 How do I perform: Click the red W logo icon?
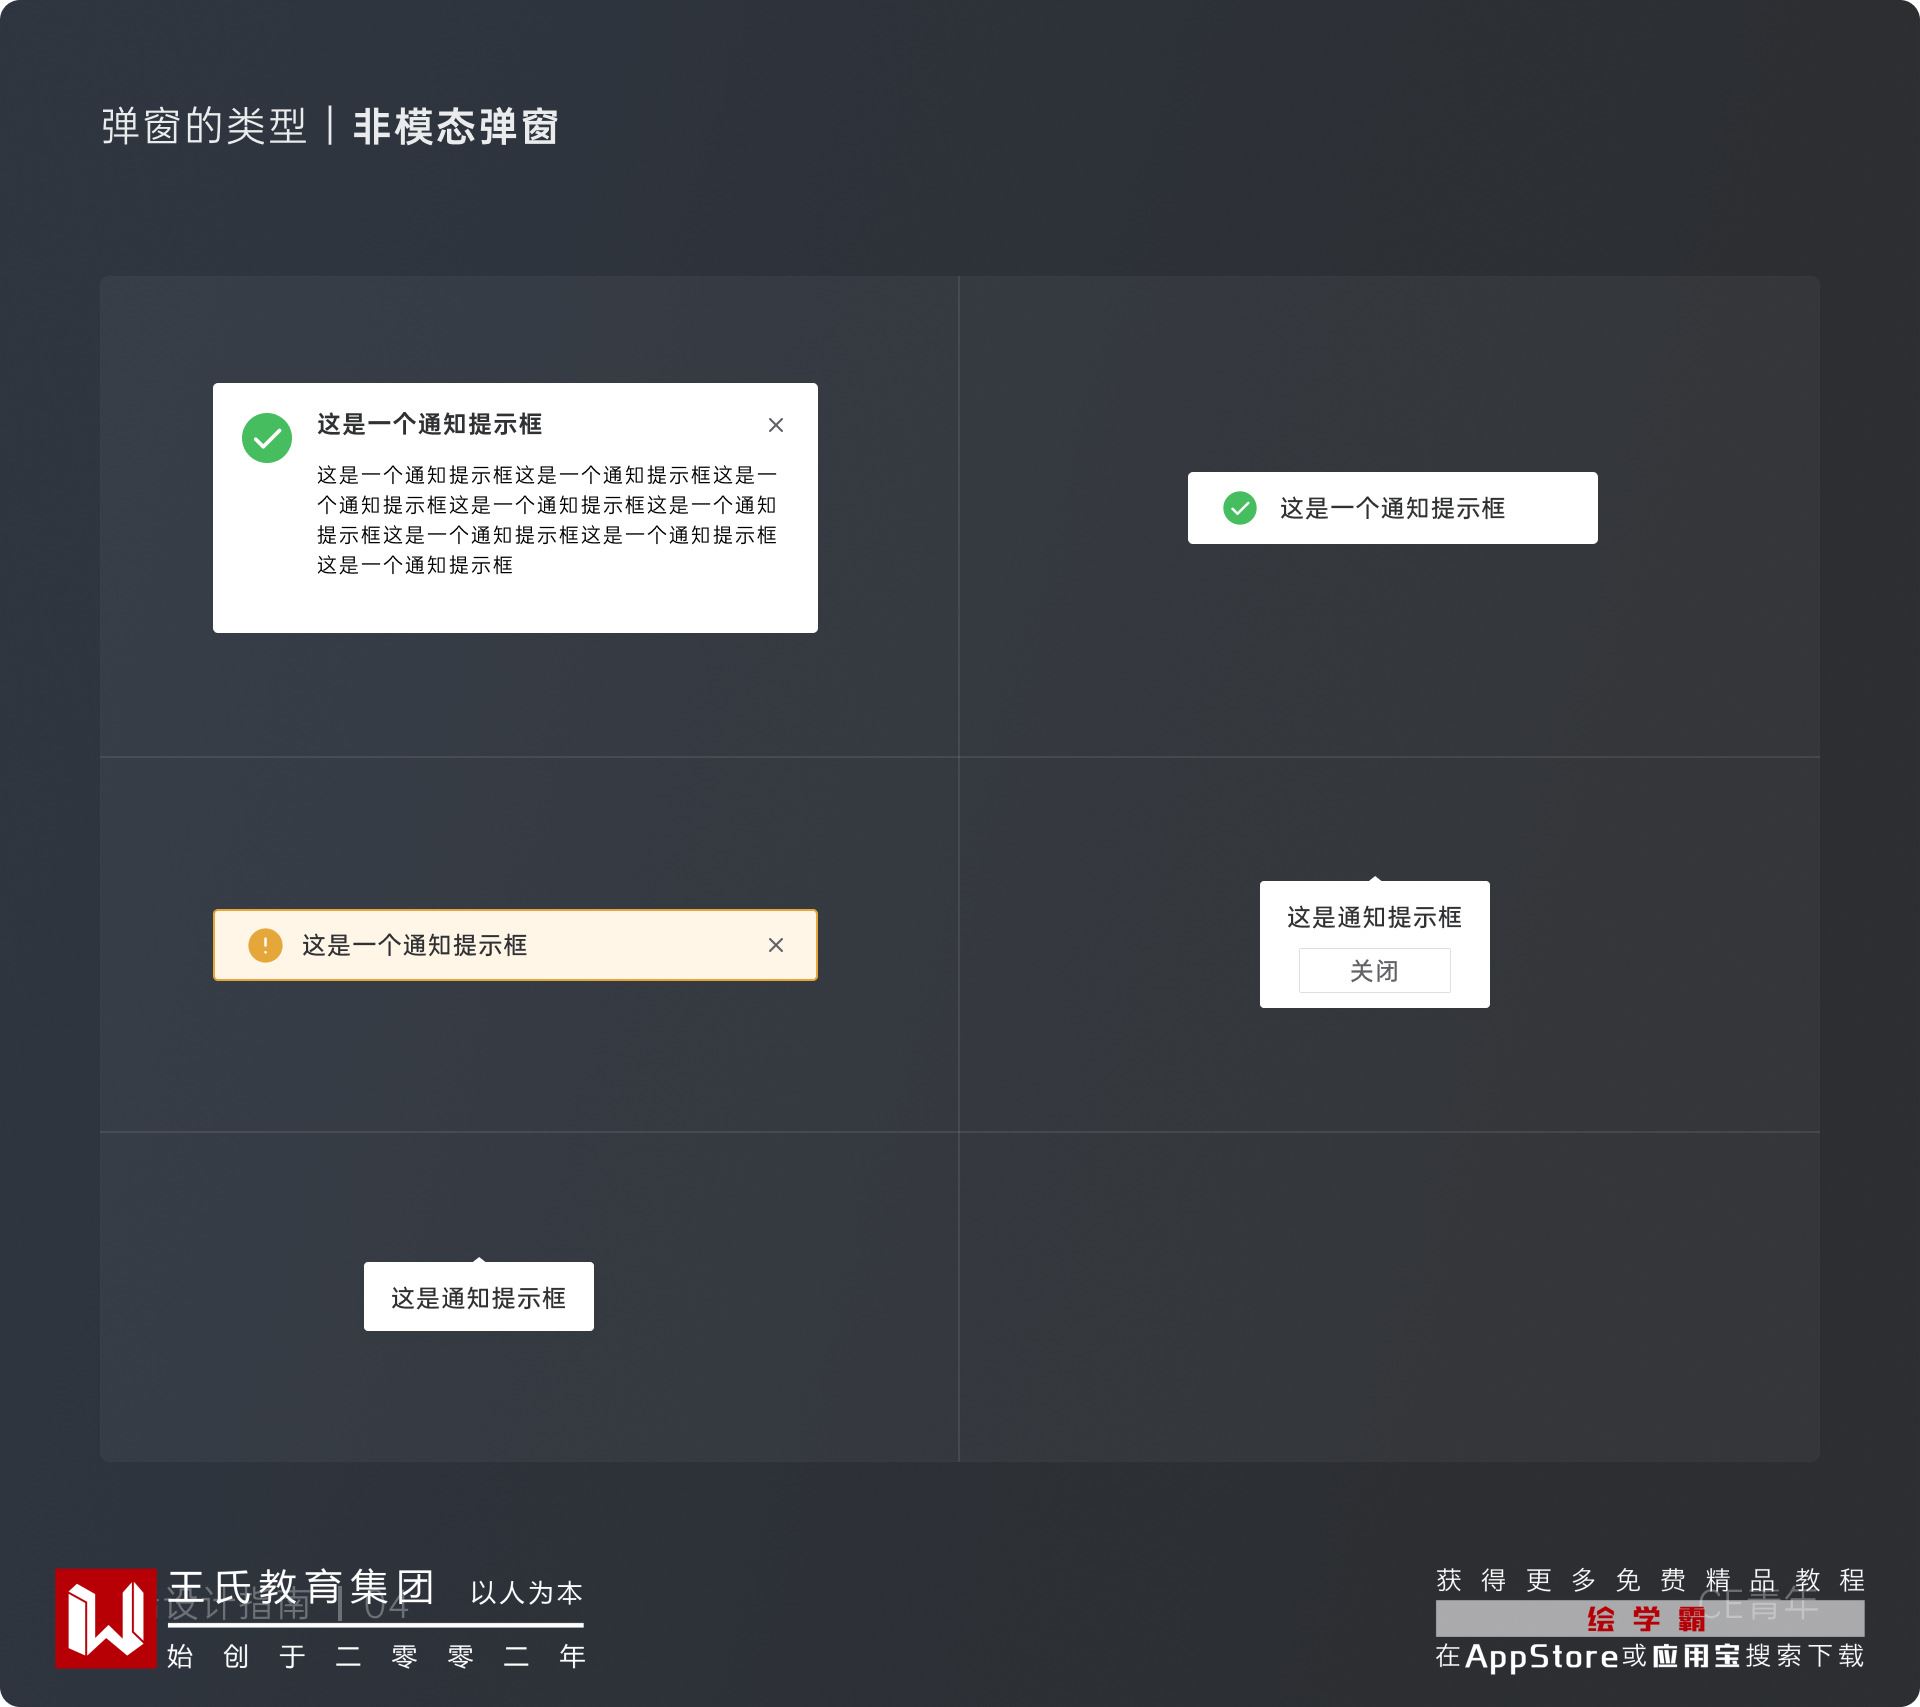pyautogui.click(x=105, y=1618)
